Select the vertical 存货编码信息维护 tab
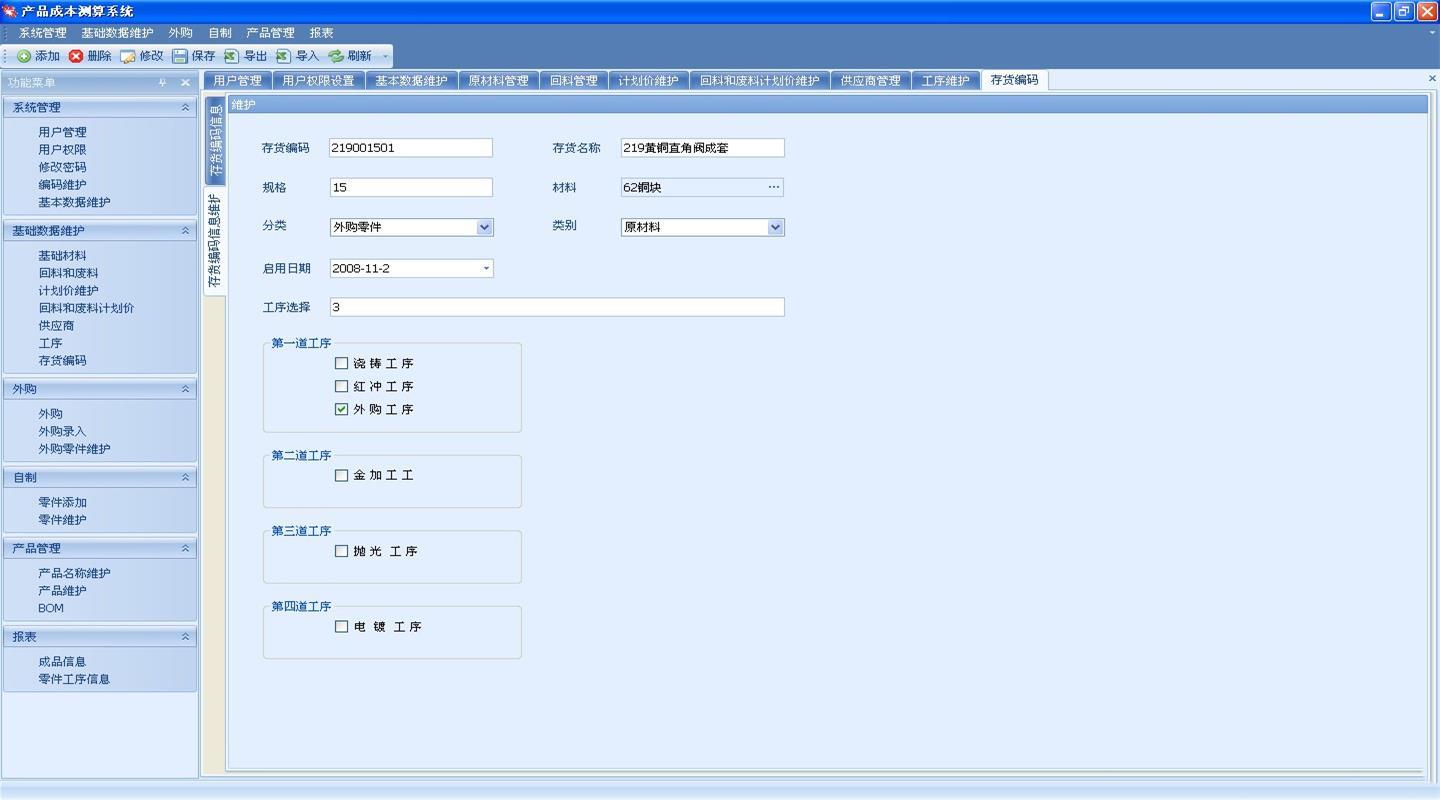 tap(214, 240)
